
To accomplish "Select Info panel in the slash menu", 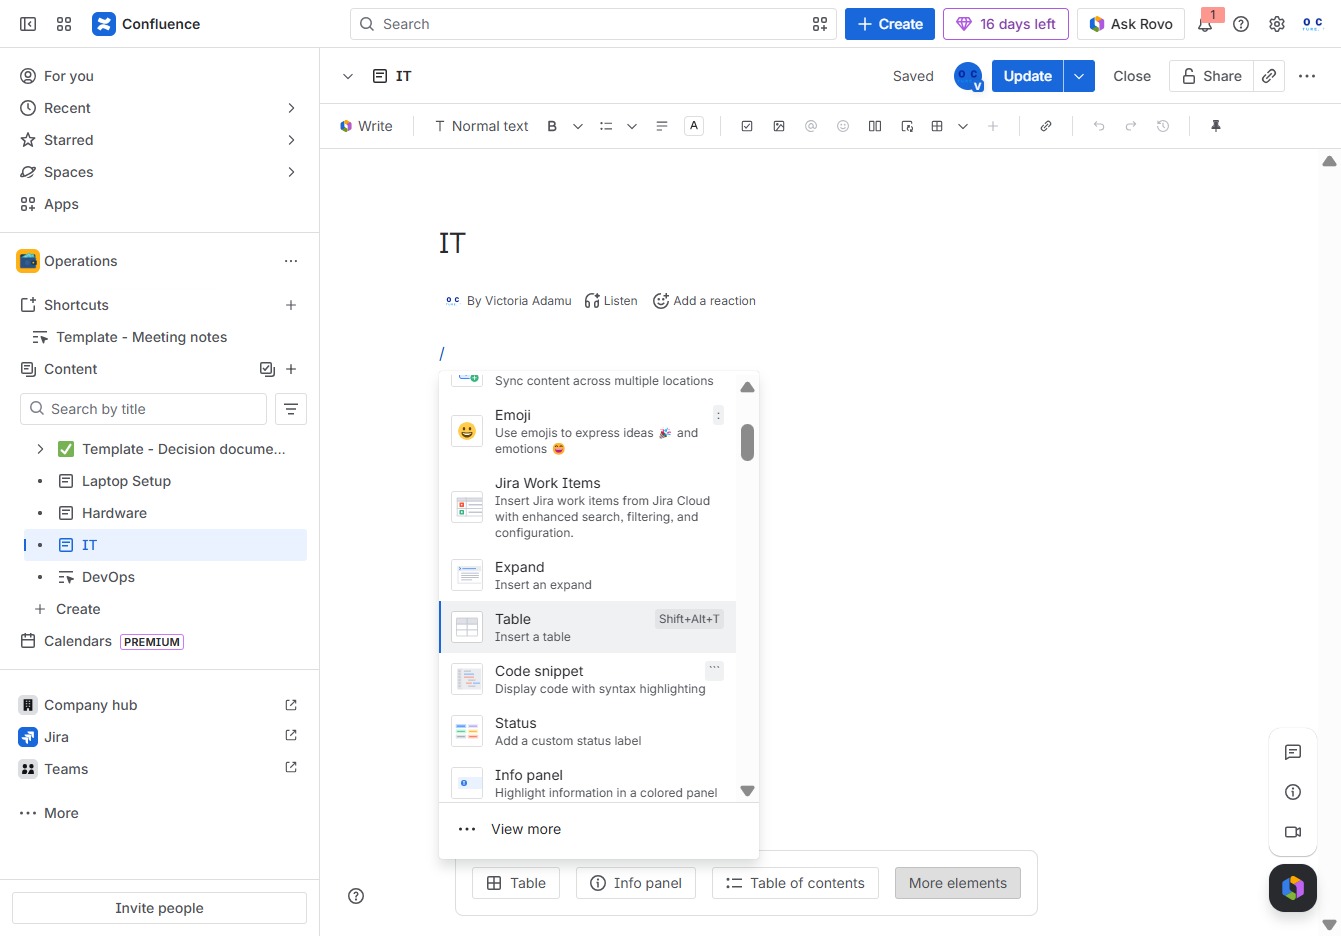I will coord(588,782).
